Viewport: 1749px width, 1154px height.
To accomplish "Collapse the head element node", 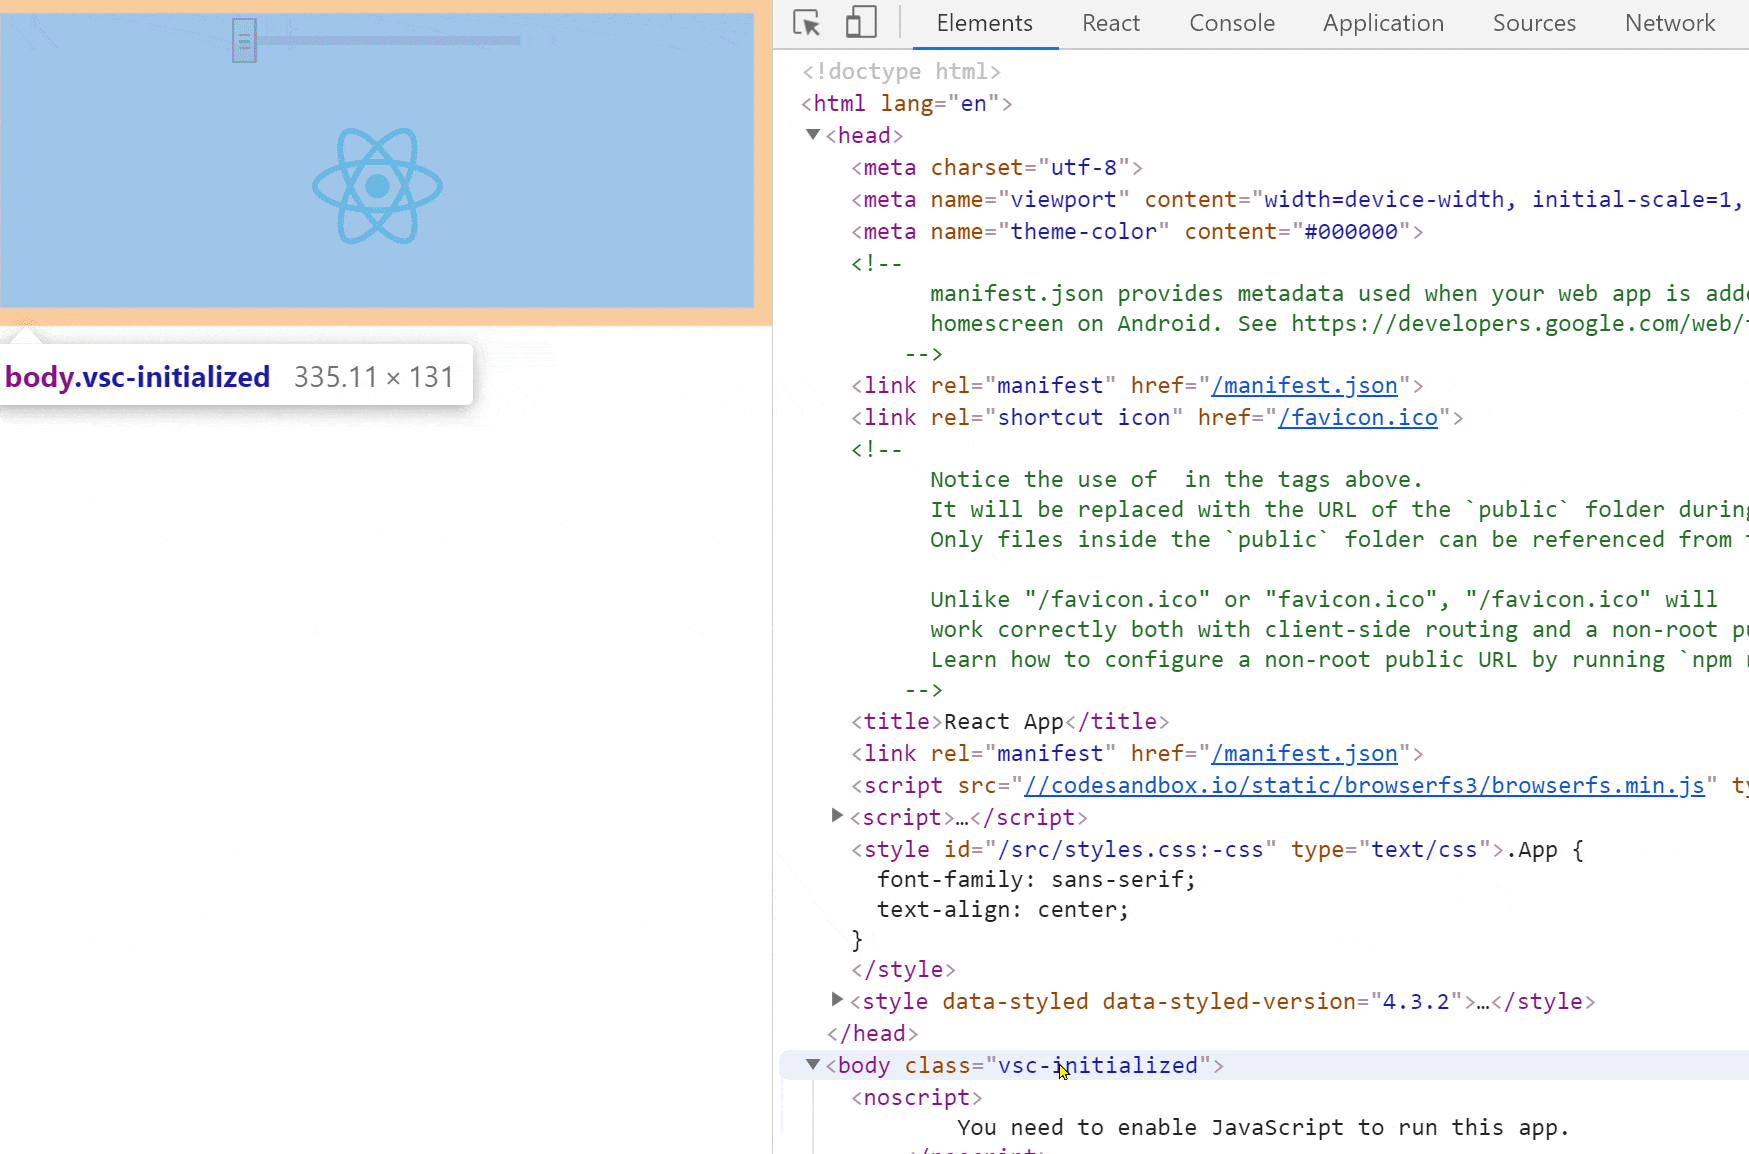I will pyautogui.click(x=813, y=135).
